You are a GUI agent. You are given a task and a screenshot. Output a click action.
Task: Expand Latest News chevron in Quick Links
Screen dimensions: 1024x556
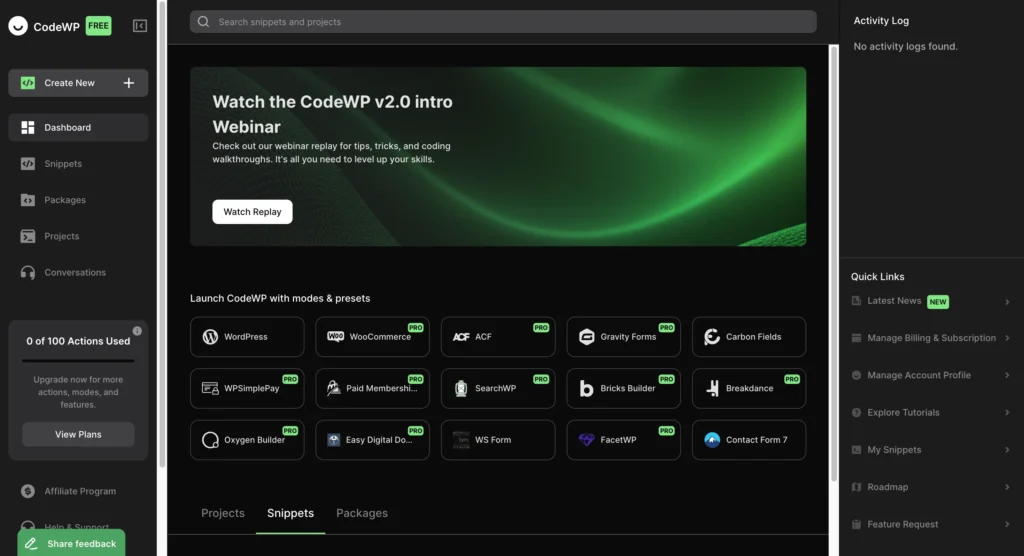pos(1007,302)
